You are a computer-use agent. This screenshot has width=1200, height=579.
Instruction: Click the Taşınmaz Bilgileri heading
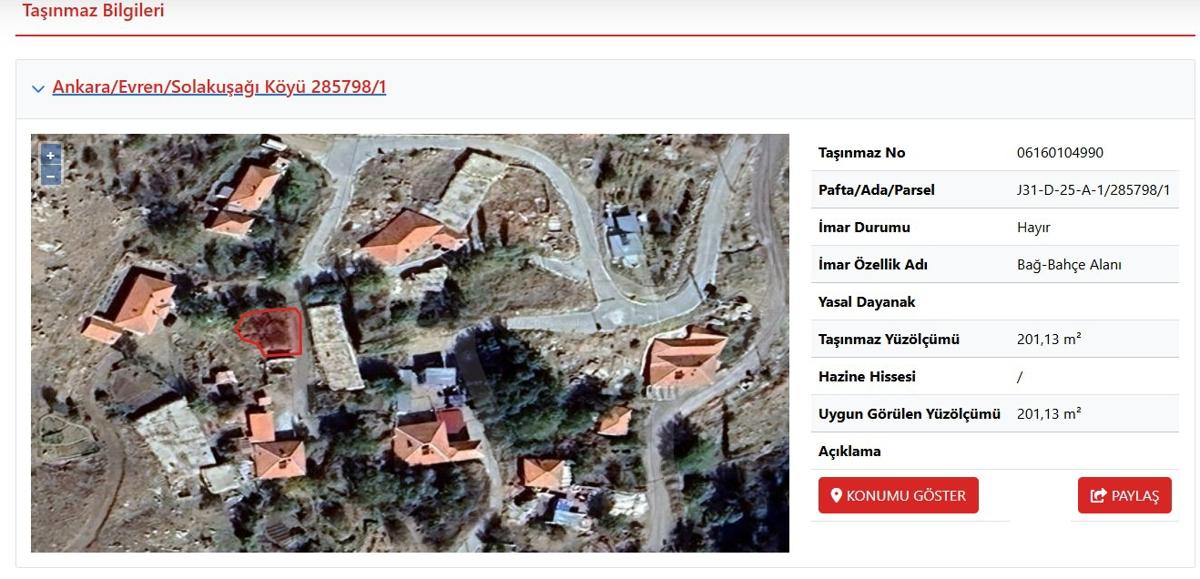point(93,12)
